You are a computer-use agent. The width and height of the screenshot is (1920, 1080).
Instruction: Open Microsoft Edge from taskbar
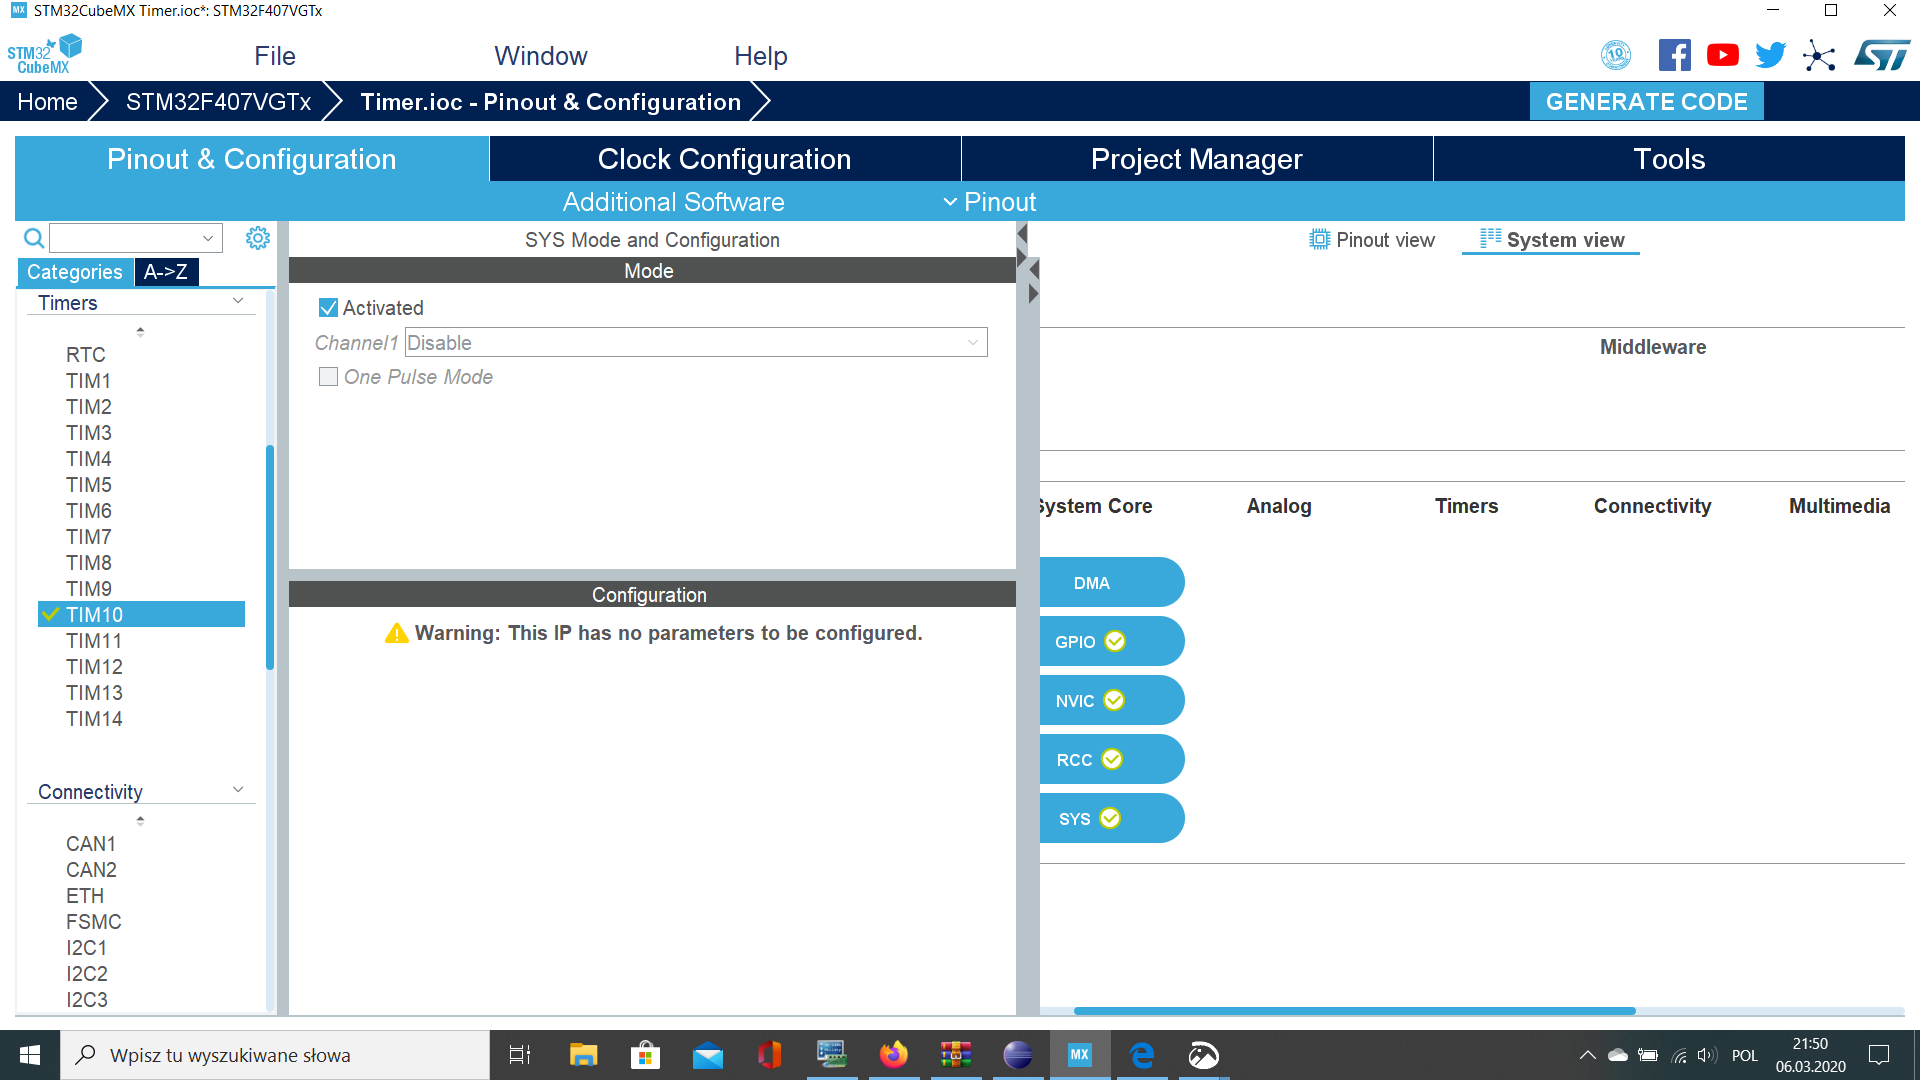(1142, 1055)
